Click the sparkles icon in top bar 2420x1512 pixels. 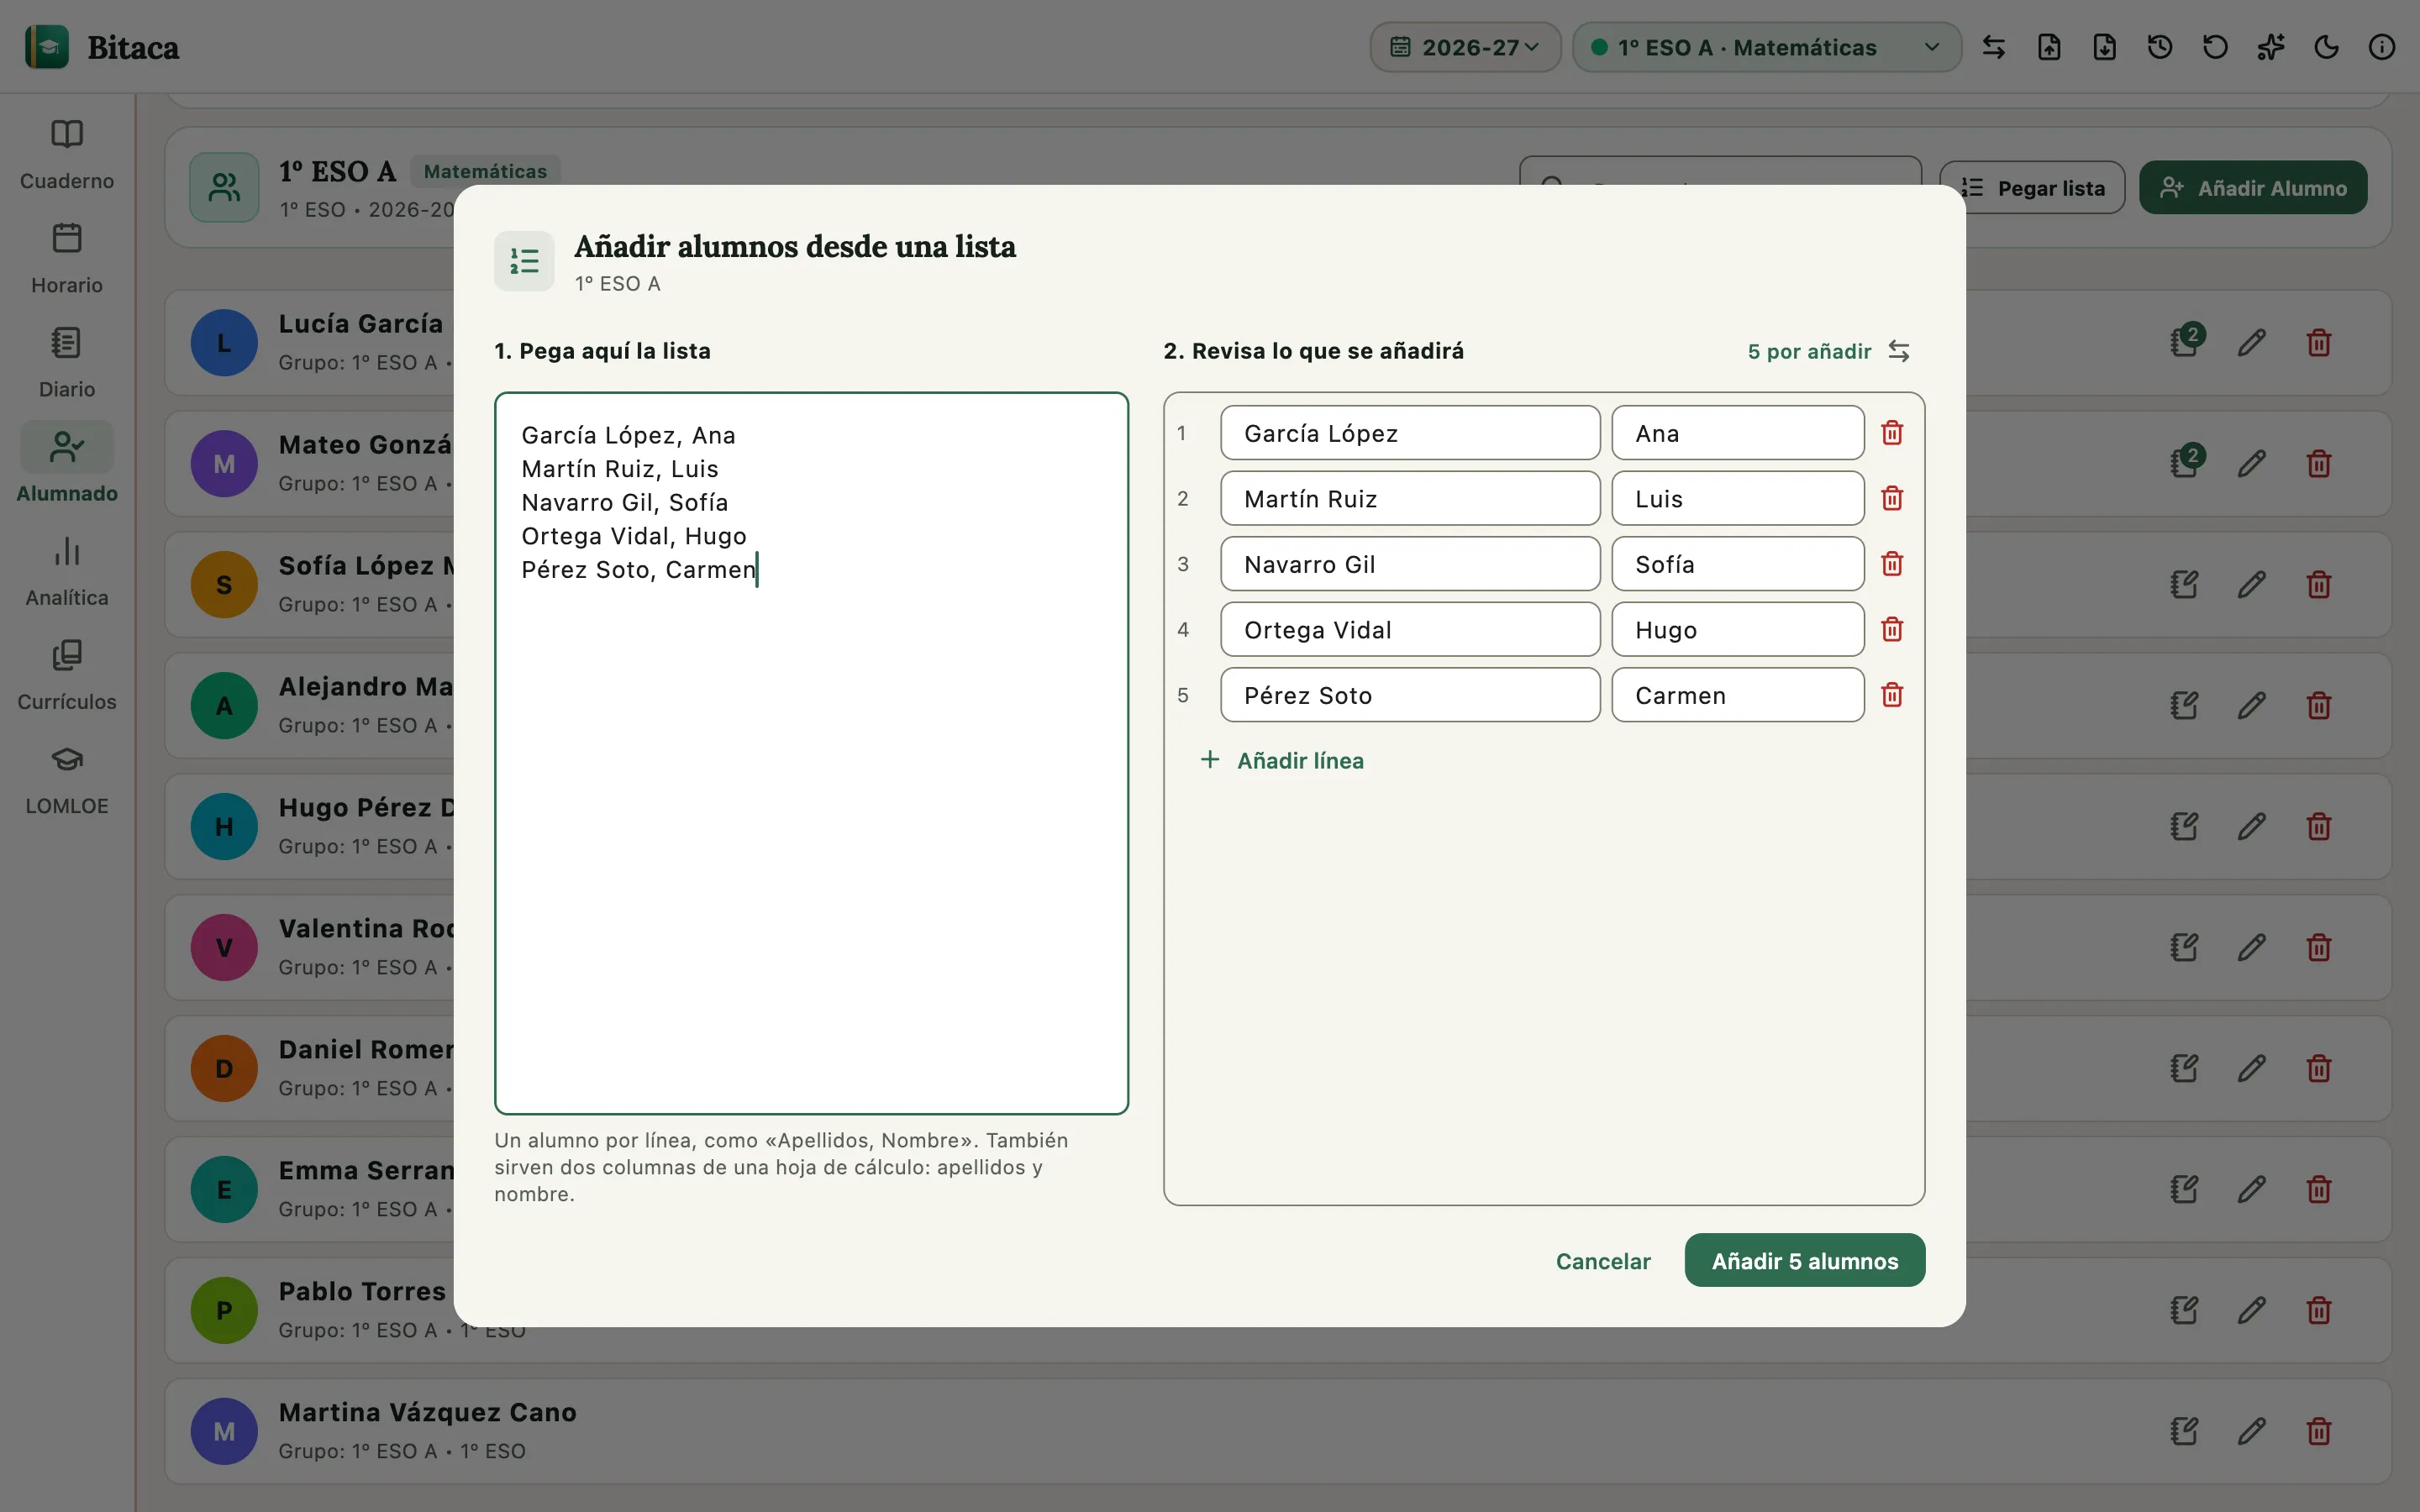coord(2271,47)
